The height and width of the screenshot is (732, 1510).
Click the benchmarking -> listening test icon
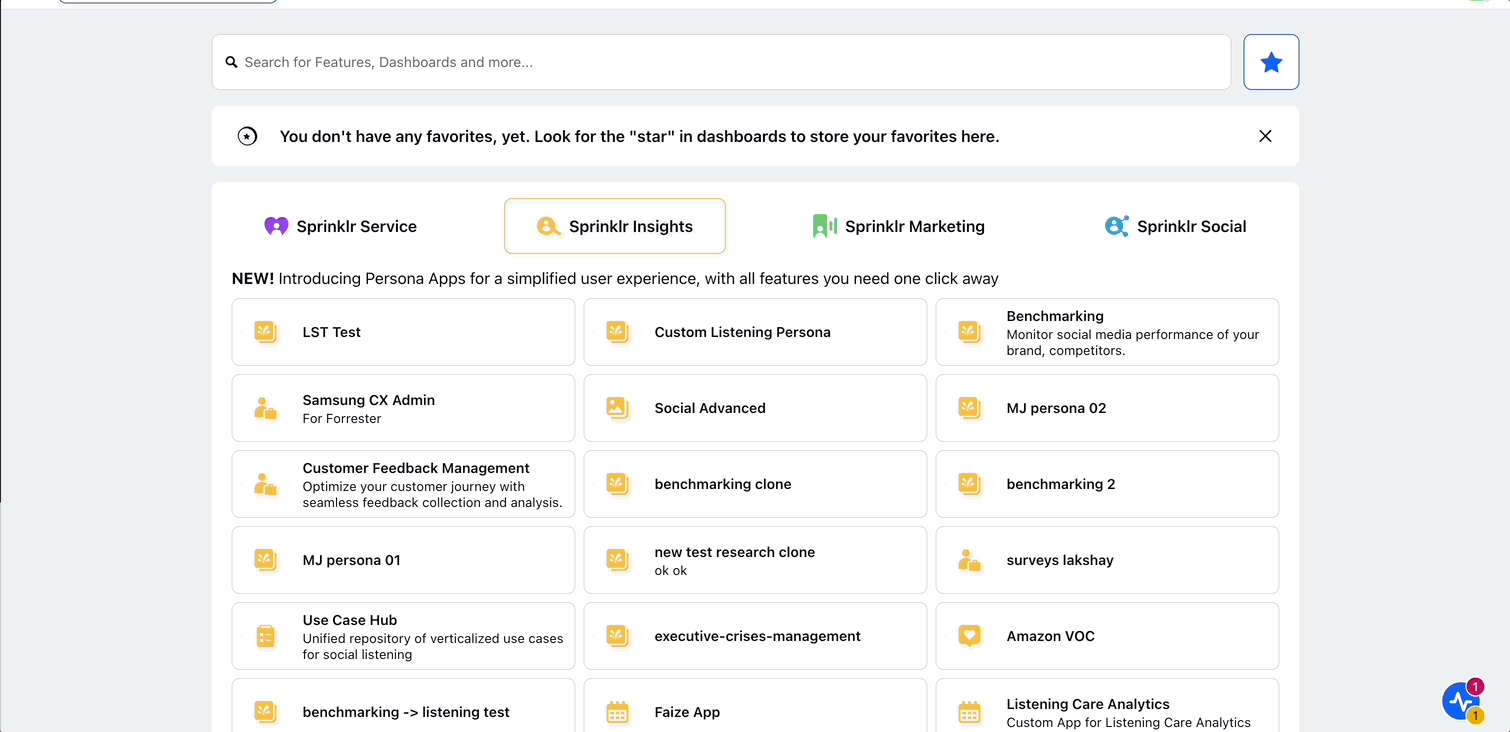(x=265, y=712)
